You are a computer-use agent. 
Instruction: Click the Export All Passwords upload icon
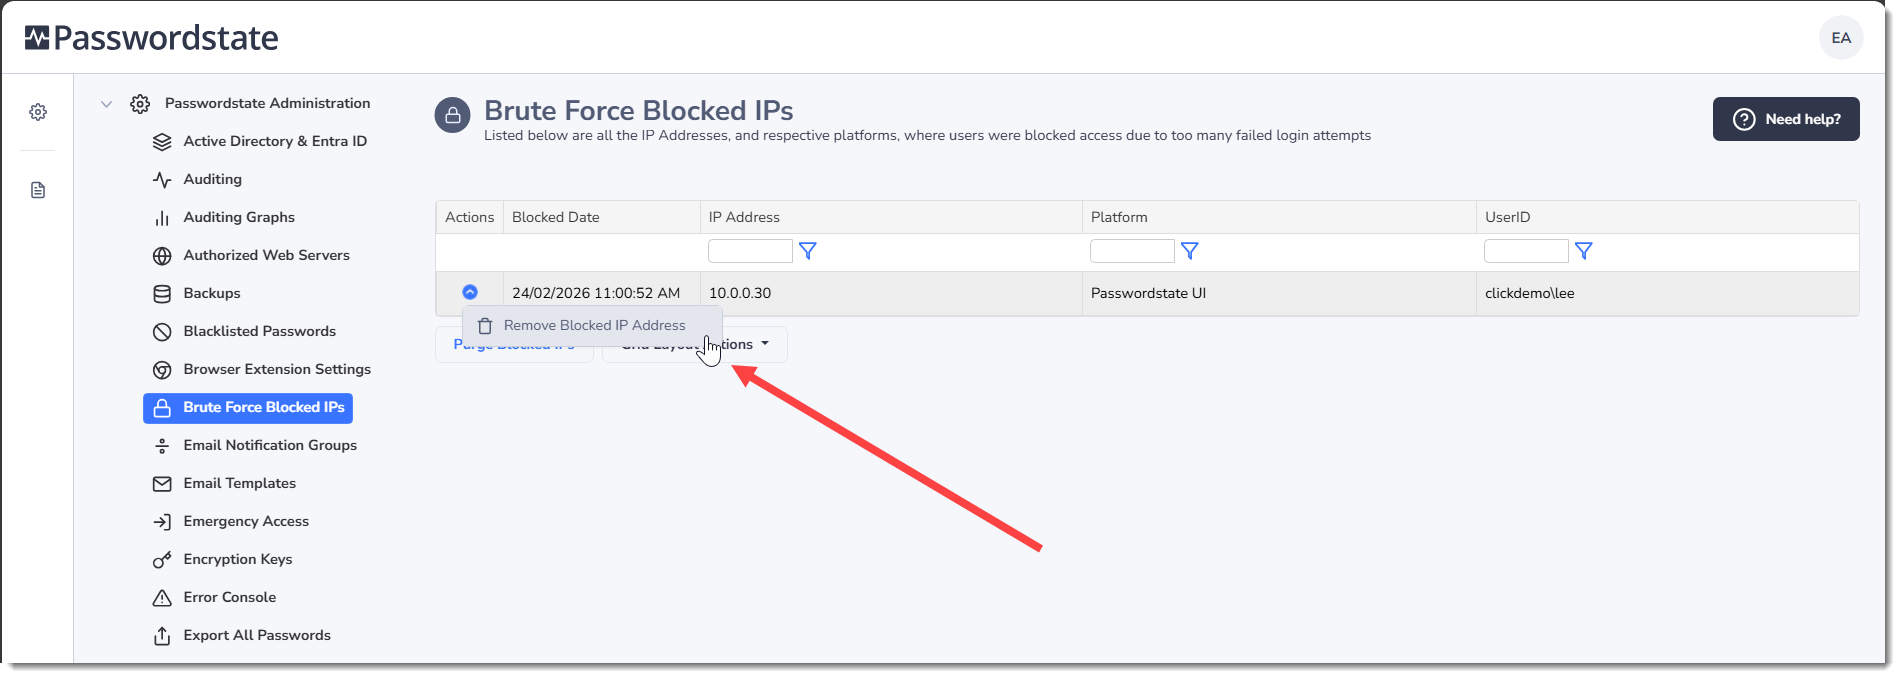[x=162, y=636]
